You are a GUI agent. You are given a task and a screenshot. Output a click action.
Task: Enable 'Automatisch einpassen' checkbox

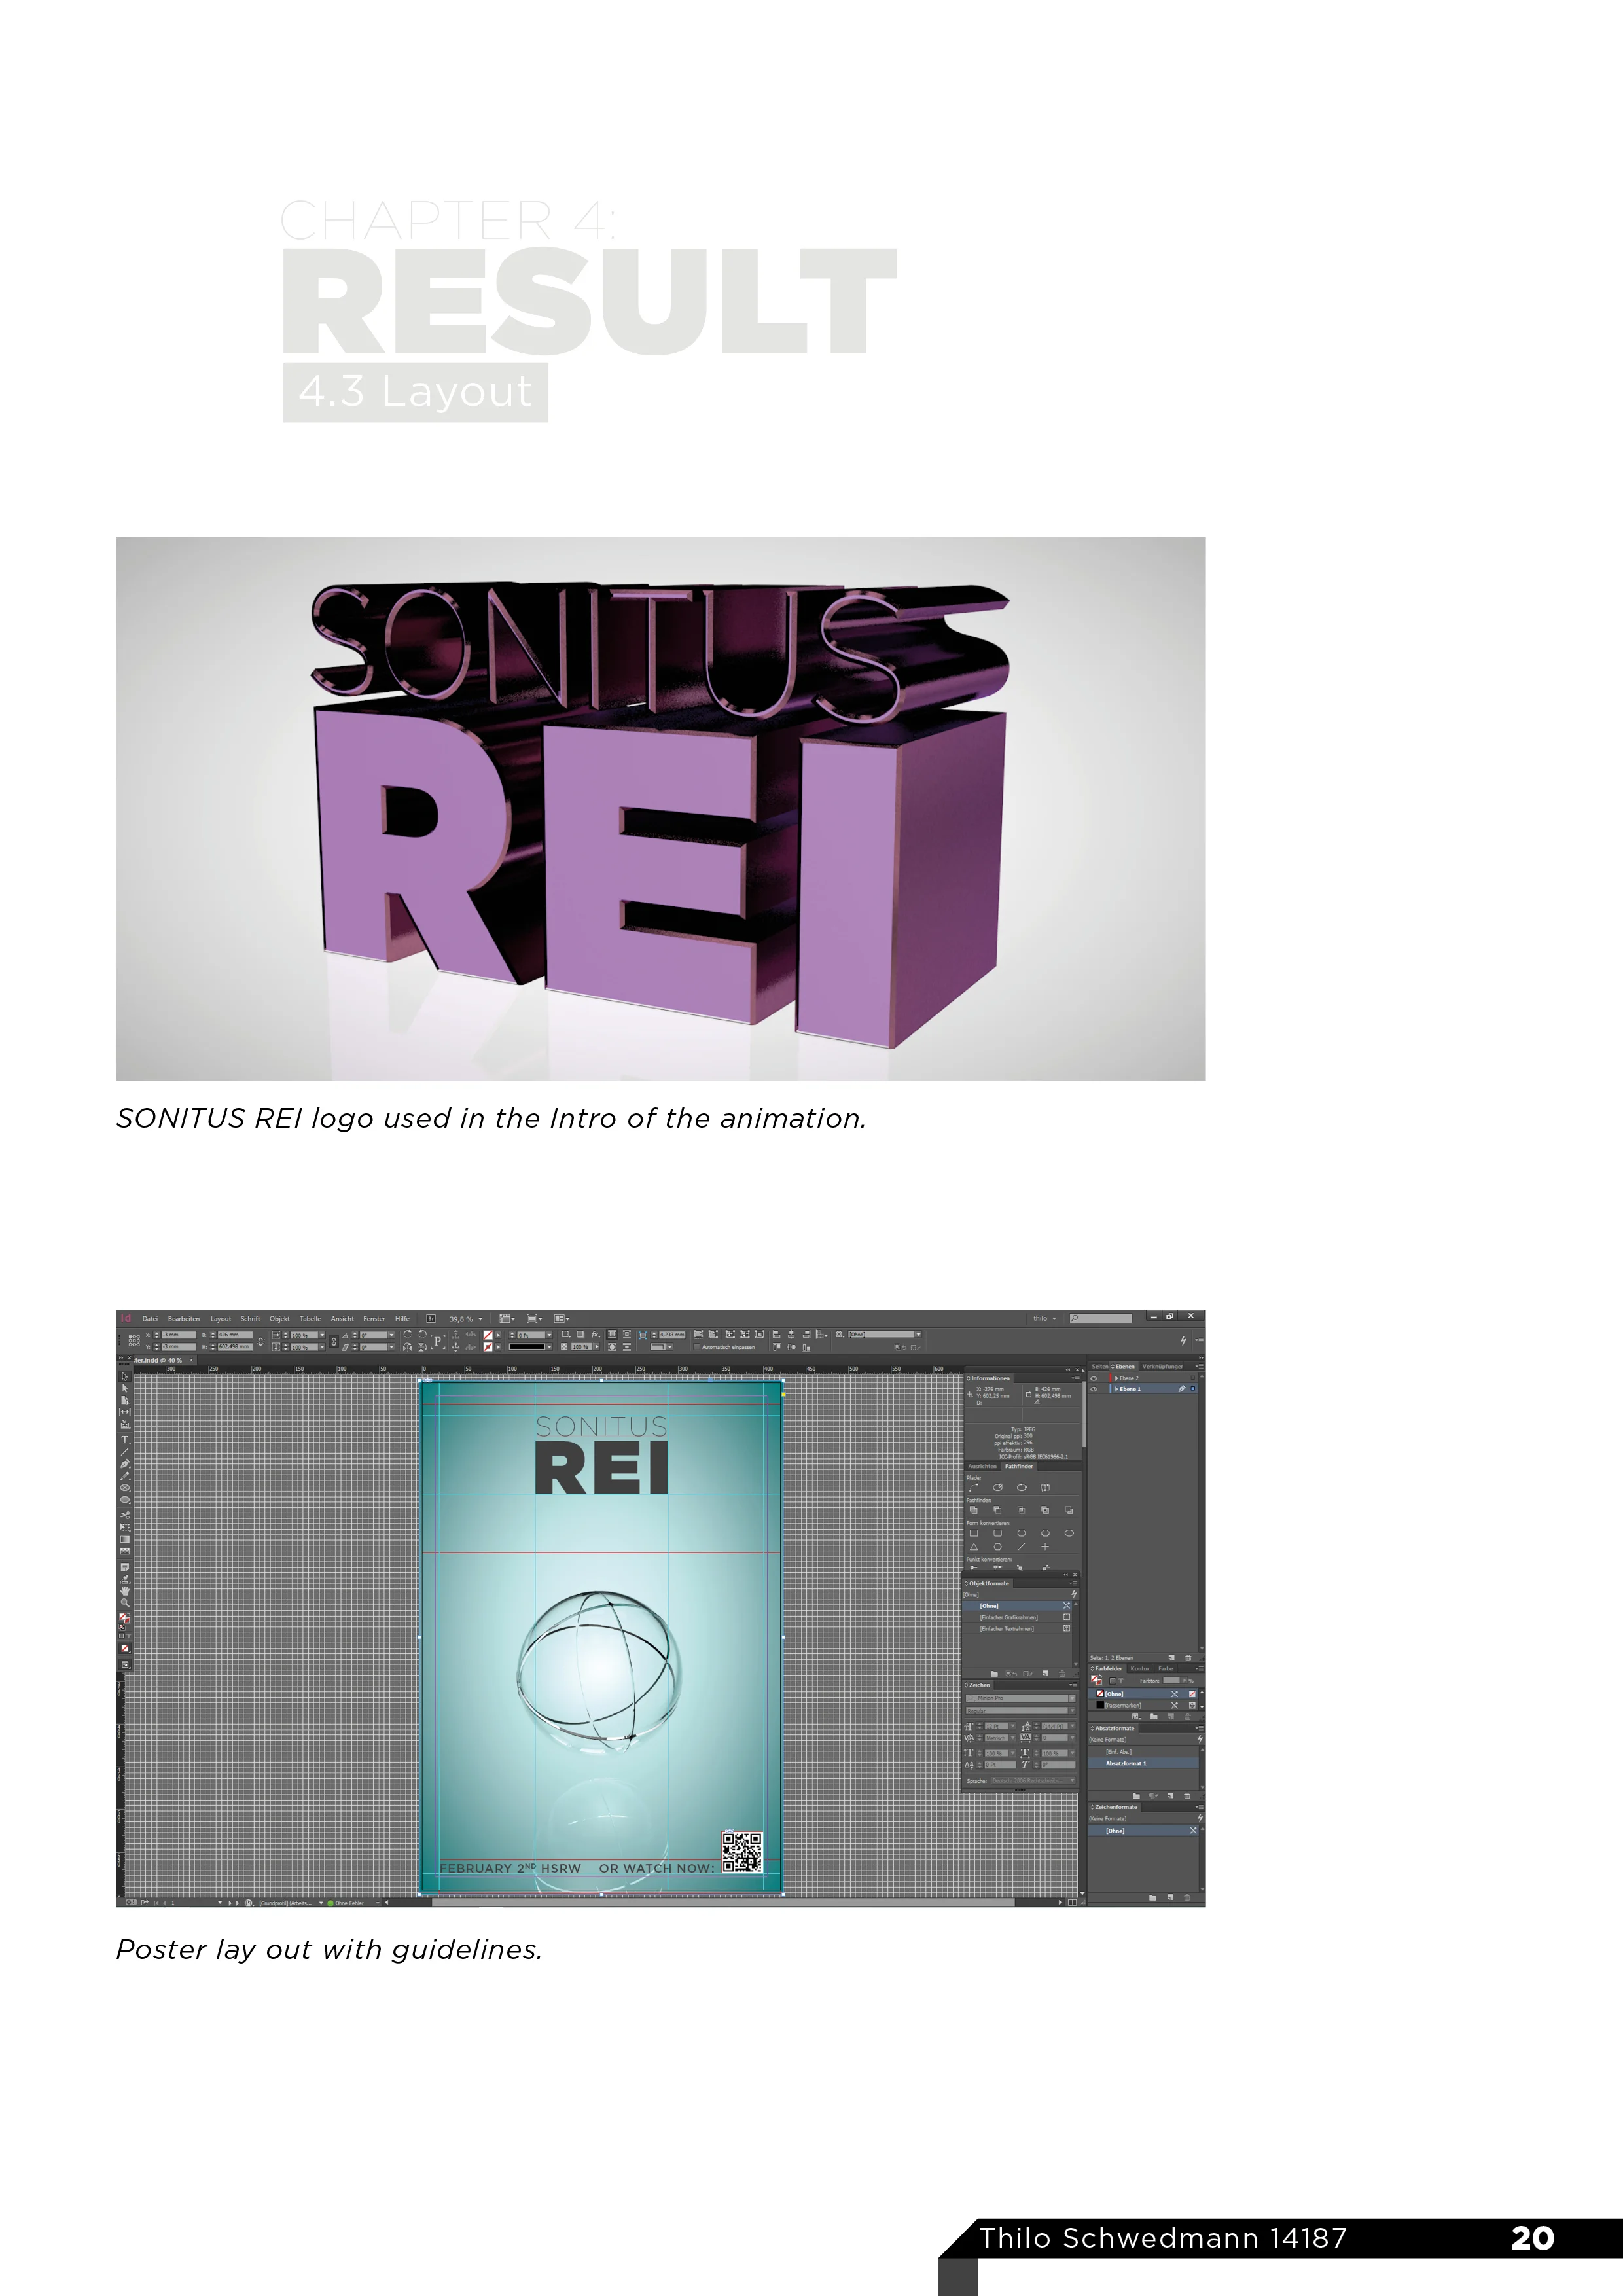tap(697, 1347)
